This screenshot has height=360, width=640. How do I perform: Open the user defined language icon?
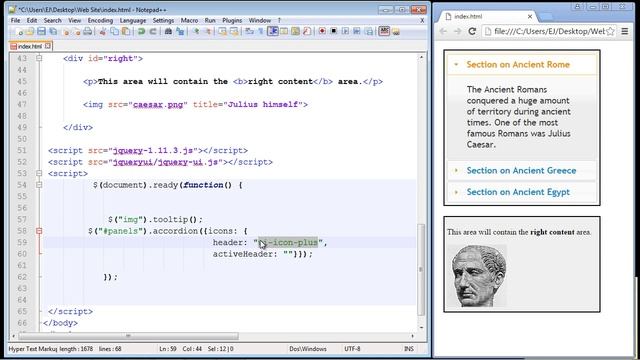coord(284,31)
